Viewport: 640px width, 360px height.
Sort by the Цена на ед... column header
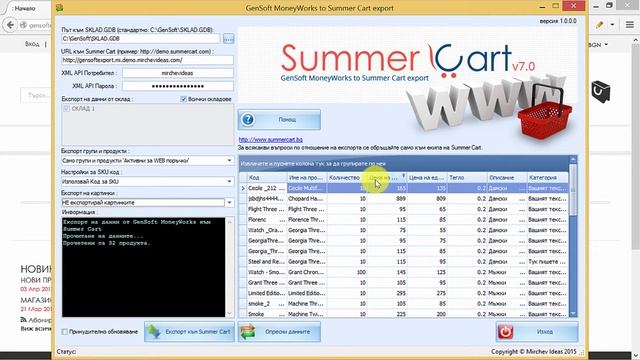pyautogui.click(x=427, y=178)
